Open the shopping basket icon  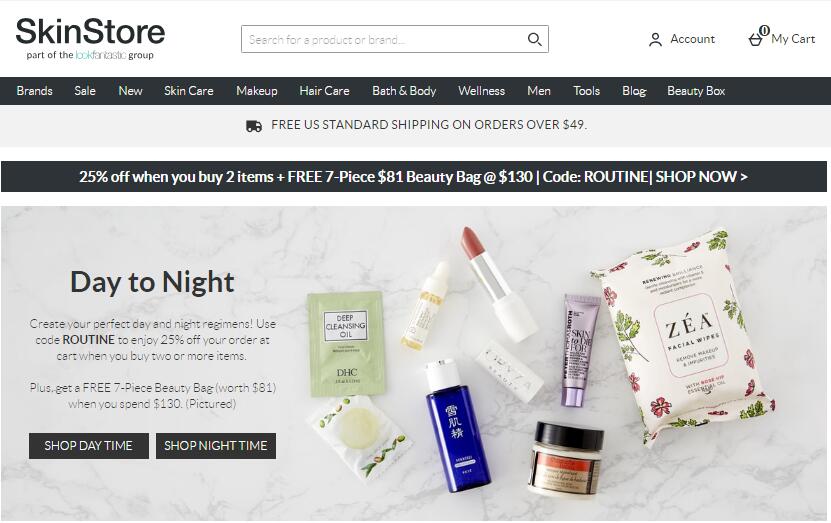click(x=755, y=40)
